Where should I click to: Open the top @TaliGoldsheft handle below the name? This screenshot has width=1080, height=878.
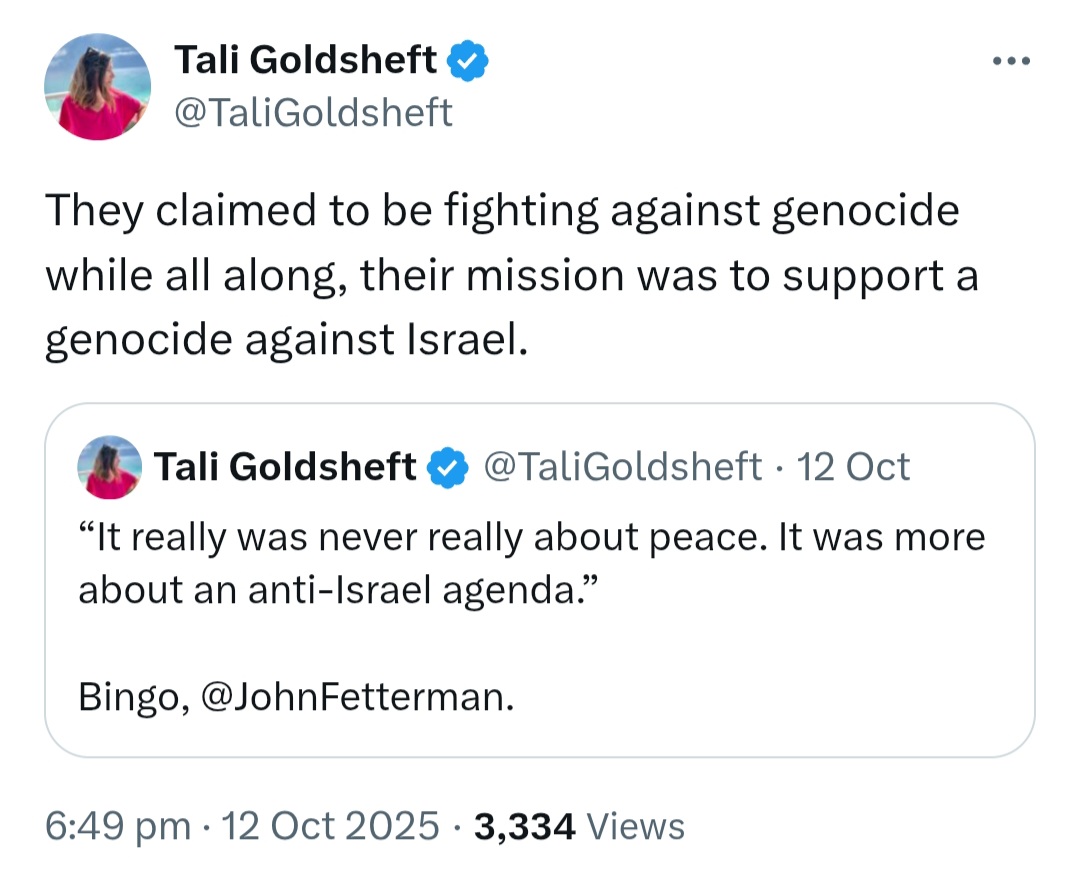313,112
